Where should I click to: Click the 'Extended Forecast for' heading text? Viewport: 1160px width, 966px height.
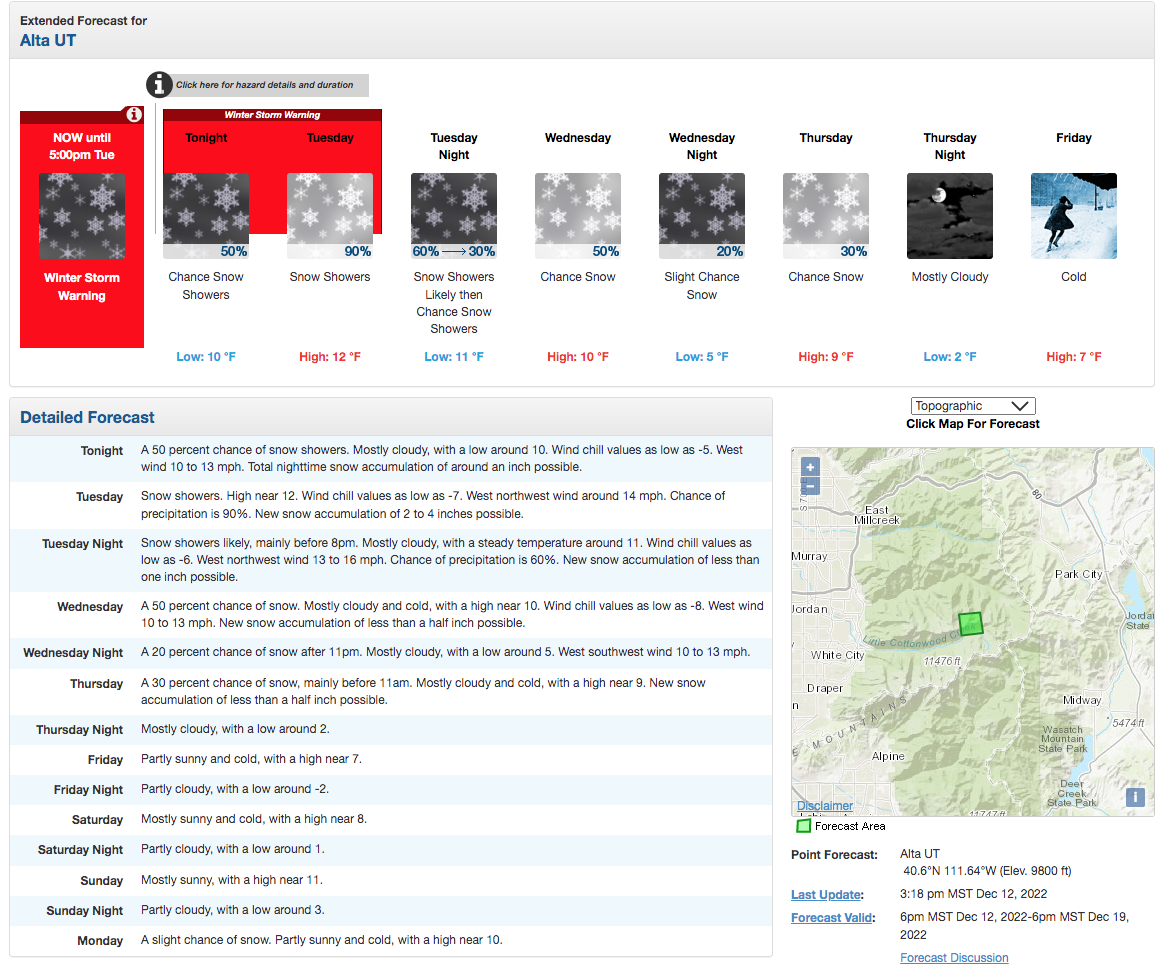point(84,21)
